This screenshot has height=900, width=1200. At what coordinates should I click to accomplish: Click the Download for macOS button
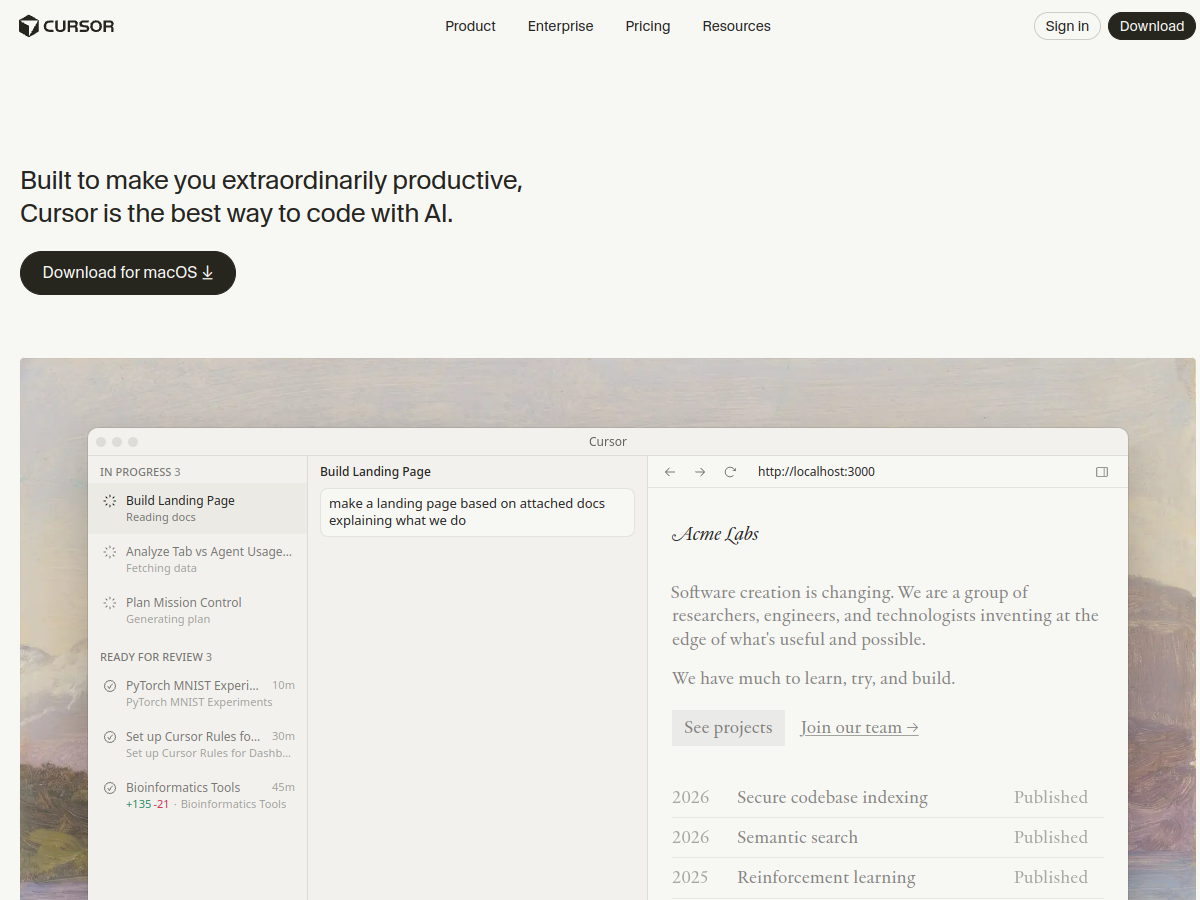pyautogui.click(x=128, y=273)
